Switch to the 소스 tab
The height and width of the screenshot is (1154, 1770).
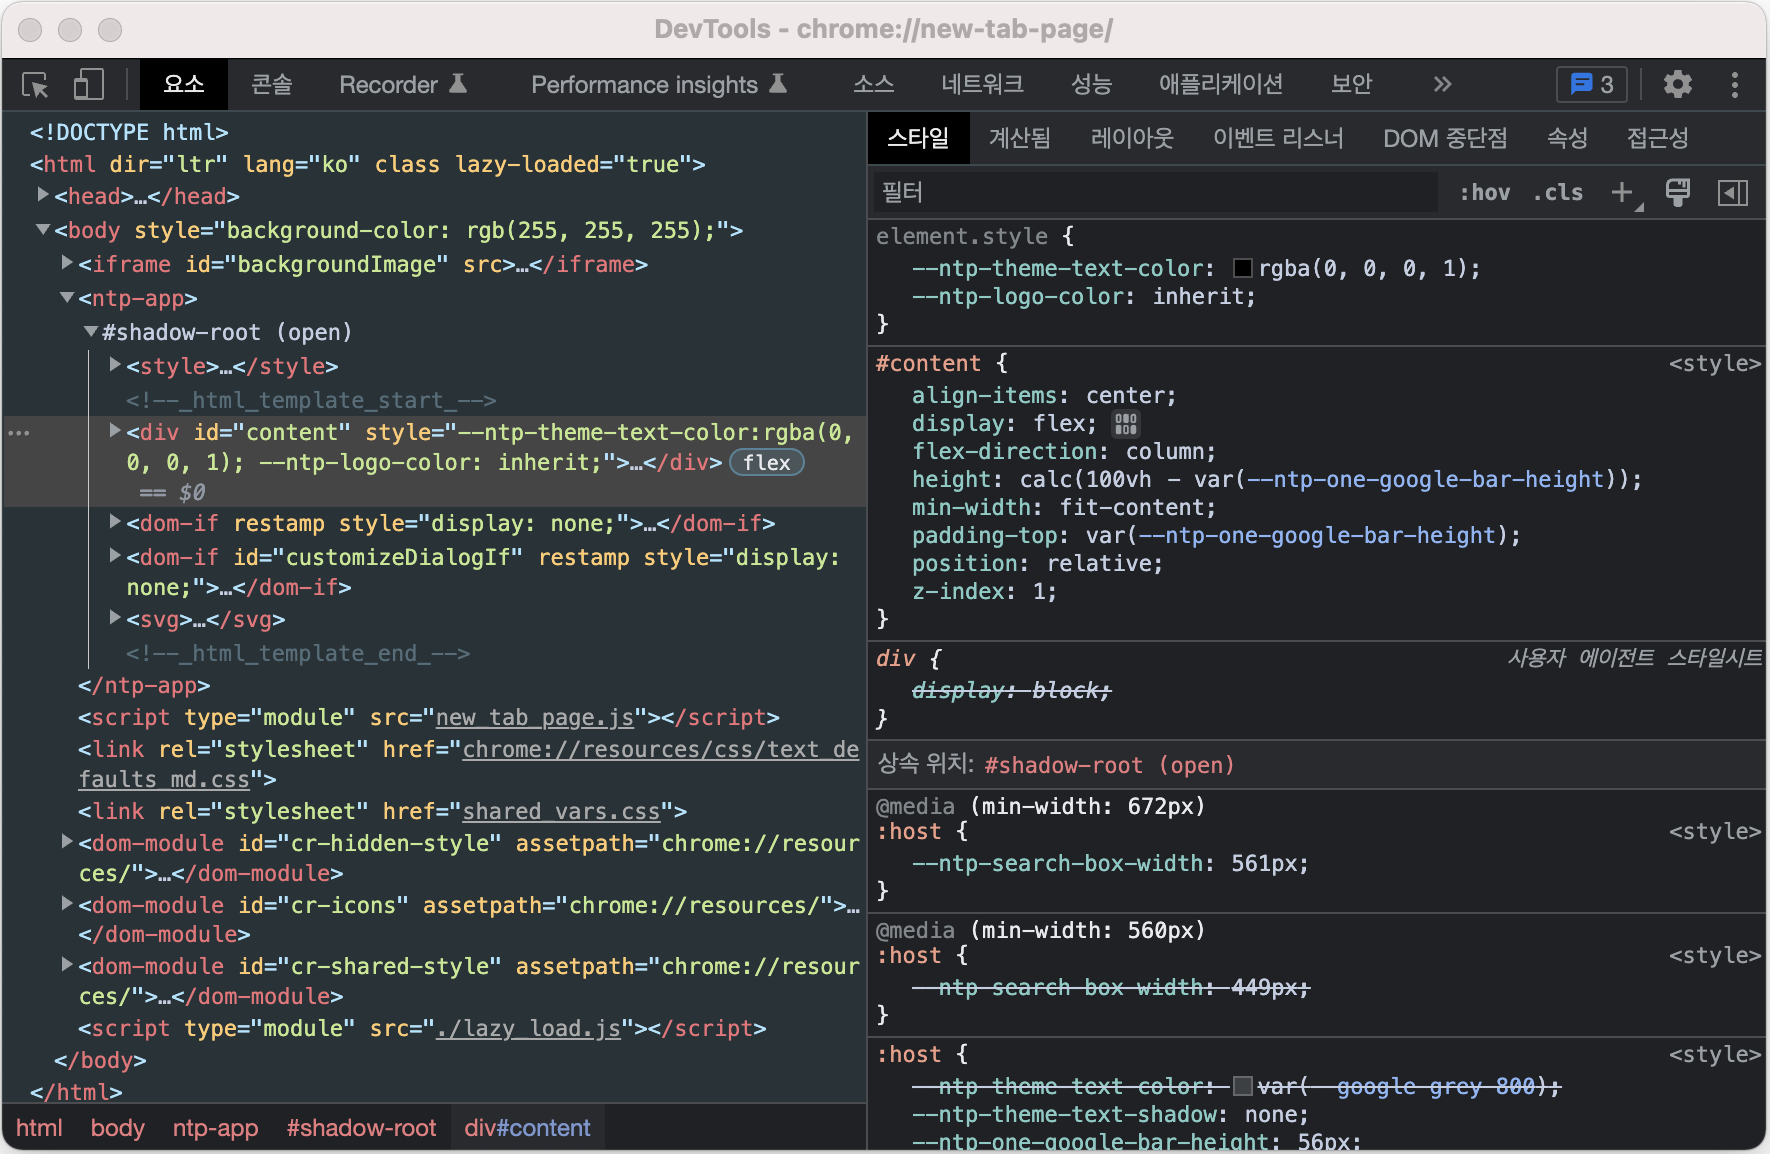[x=873, y=85]
